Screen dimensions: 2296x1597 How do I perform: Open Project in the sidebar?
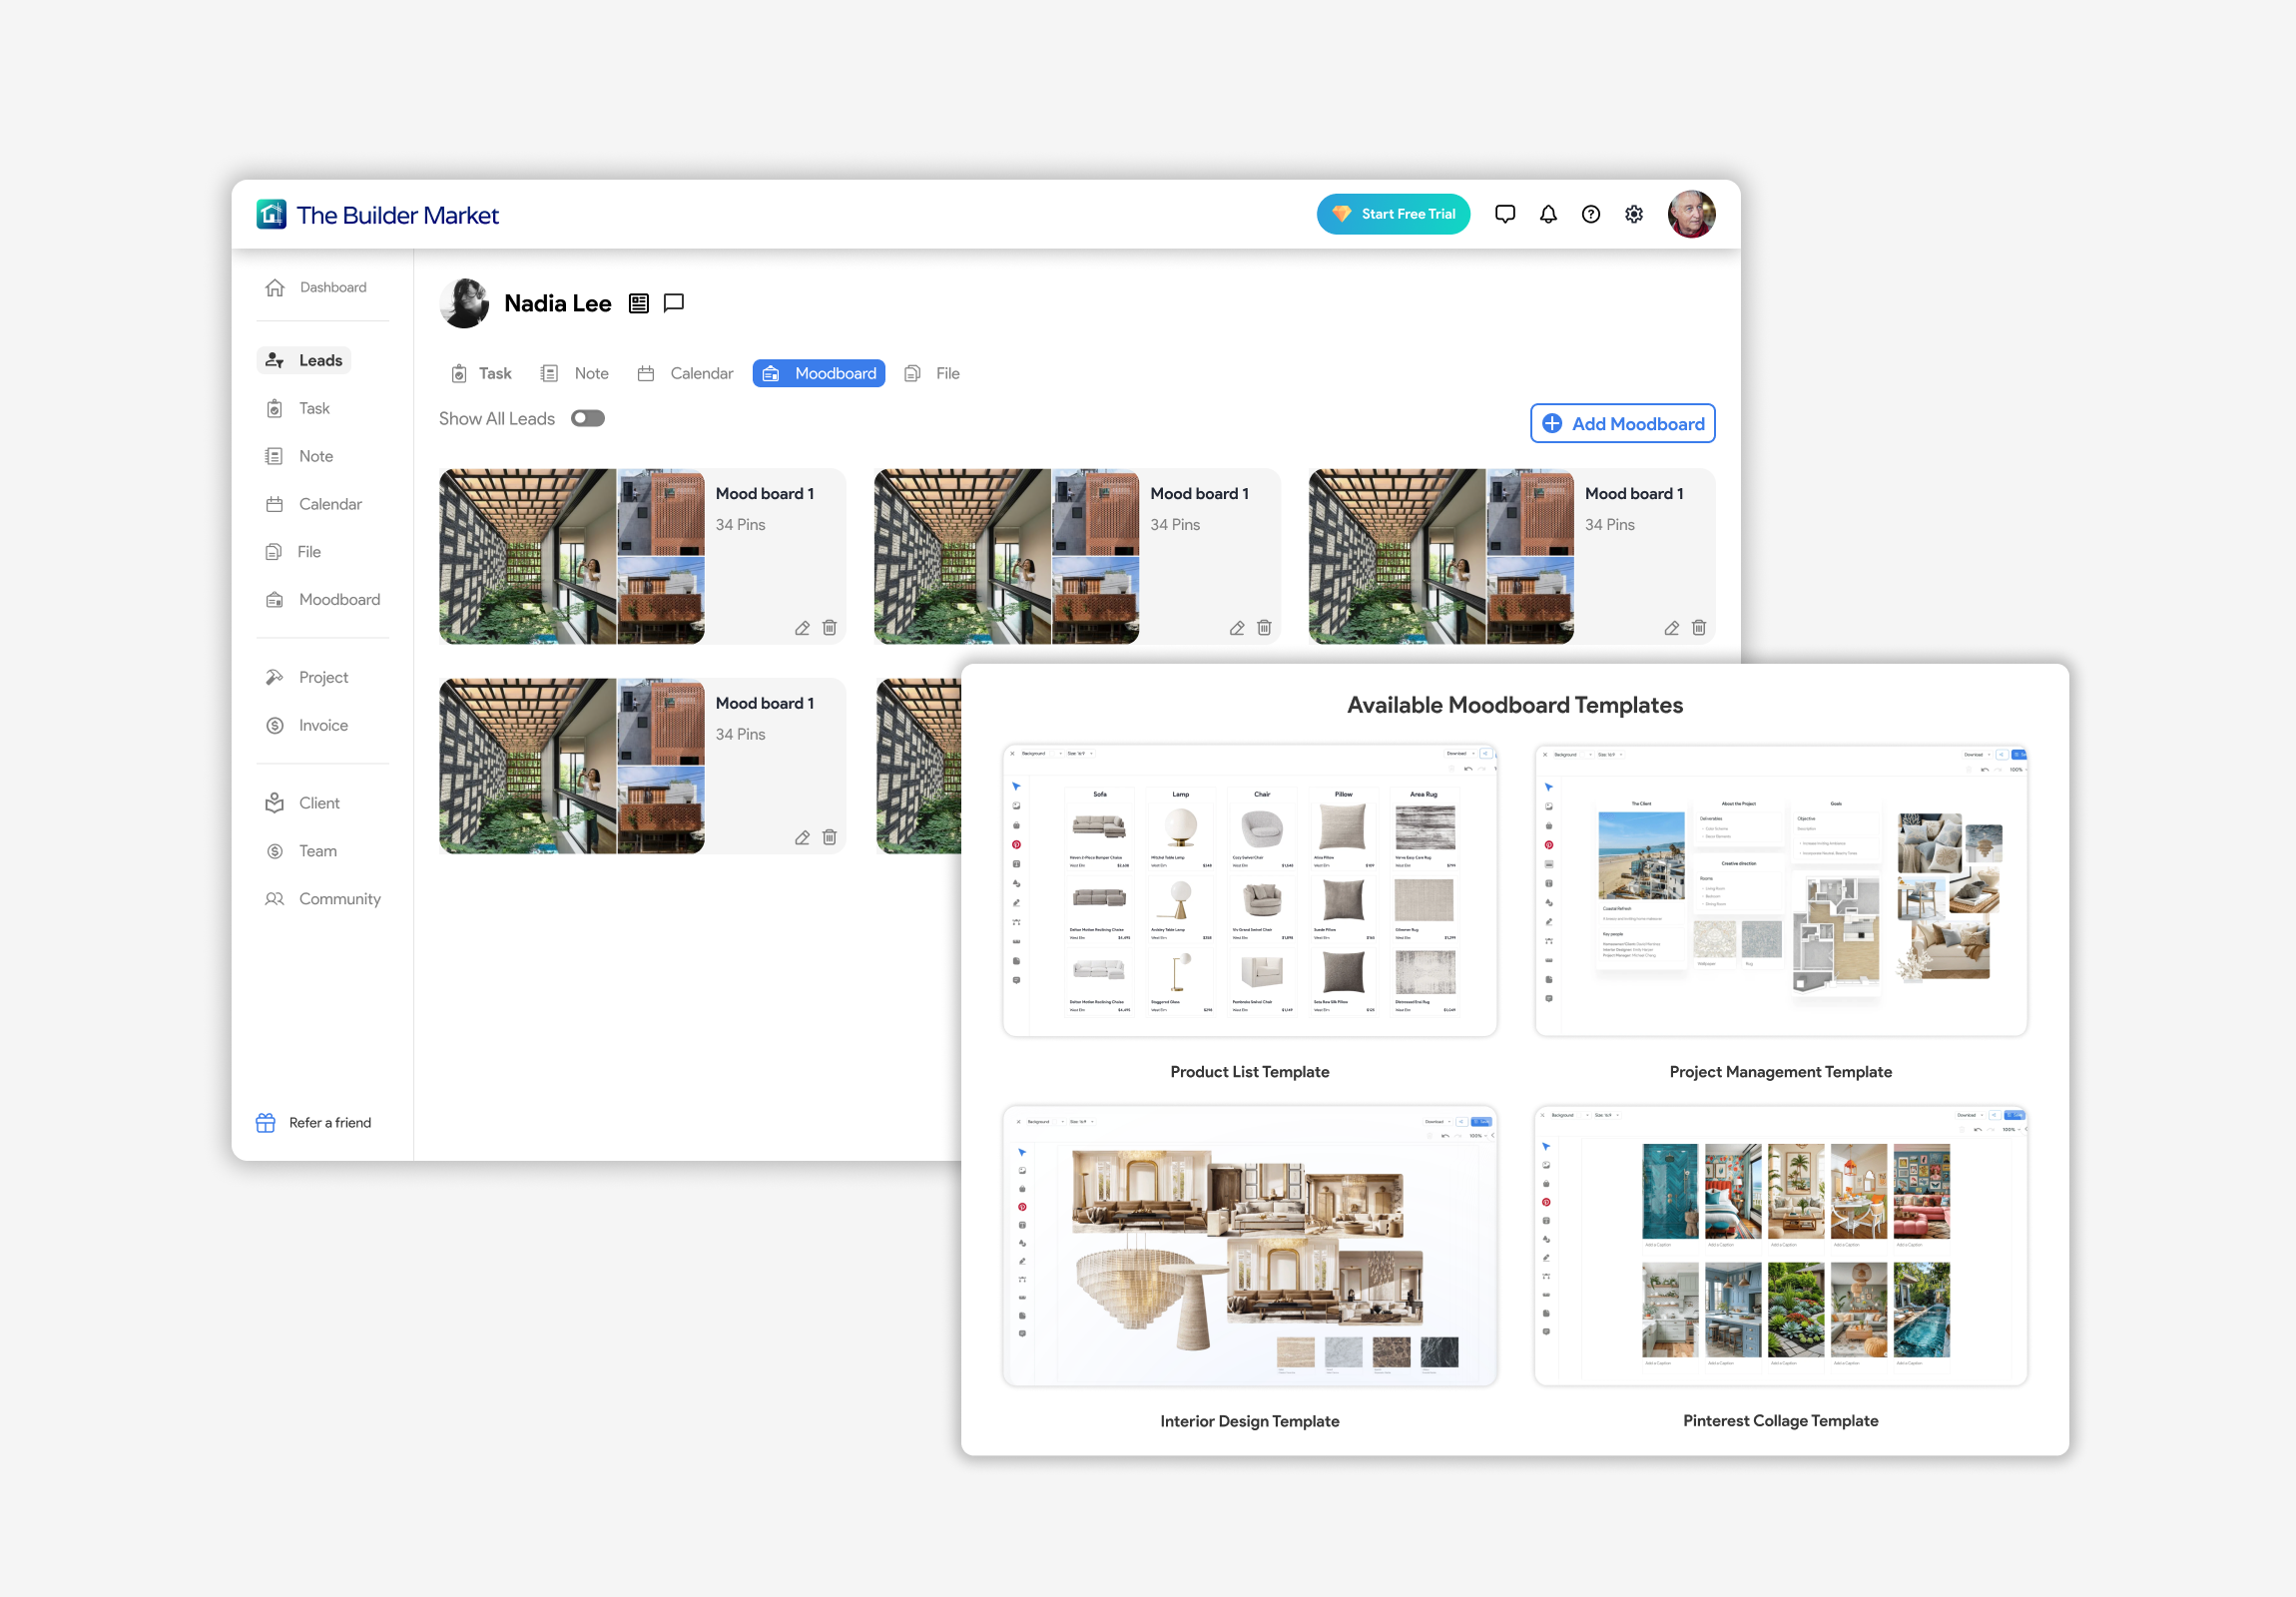click(322, 677)
